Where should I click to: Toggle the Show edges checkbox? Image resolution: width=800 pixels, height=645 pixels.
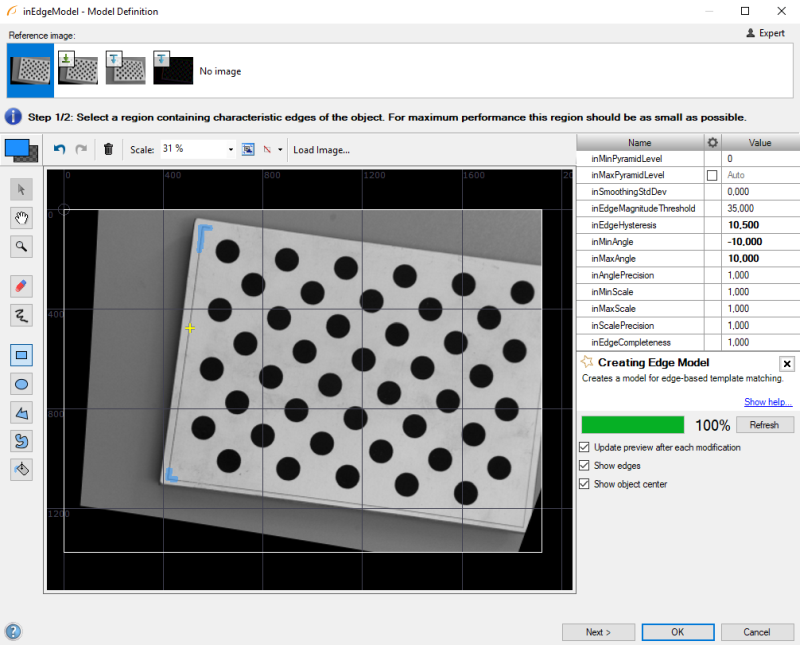coord(585,466)
